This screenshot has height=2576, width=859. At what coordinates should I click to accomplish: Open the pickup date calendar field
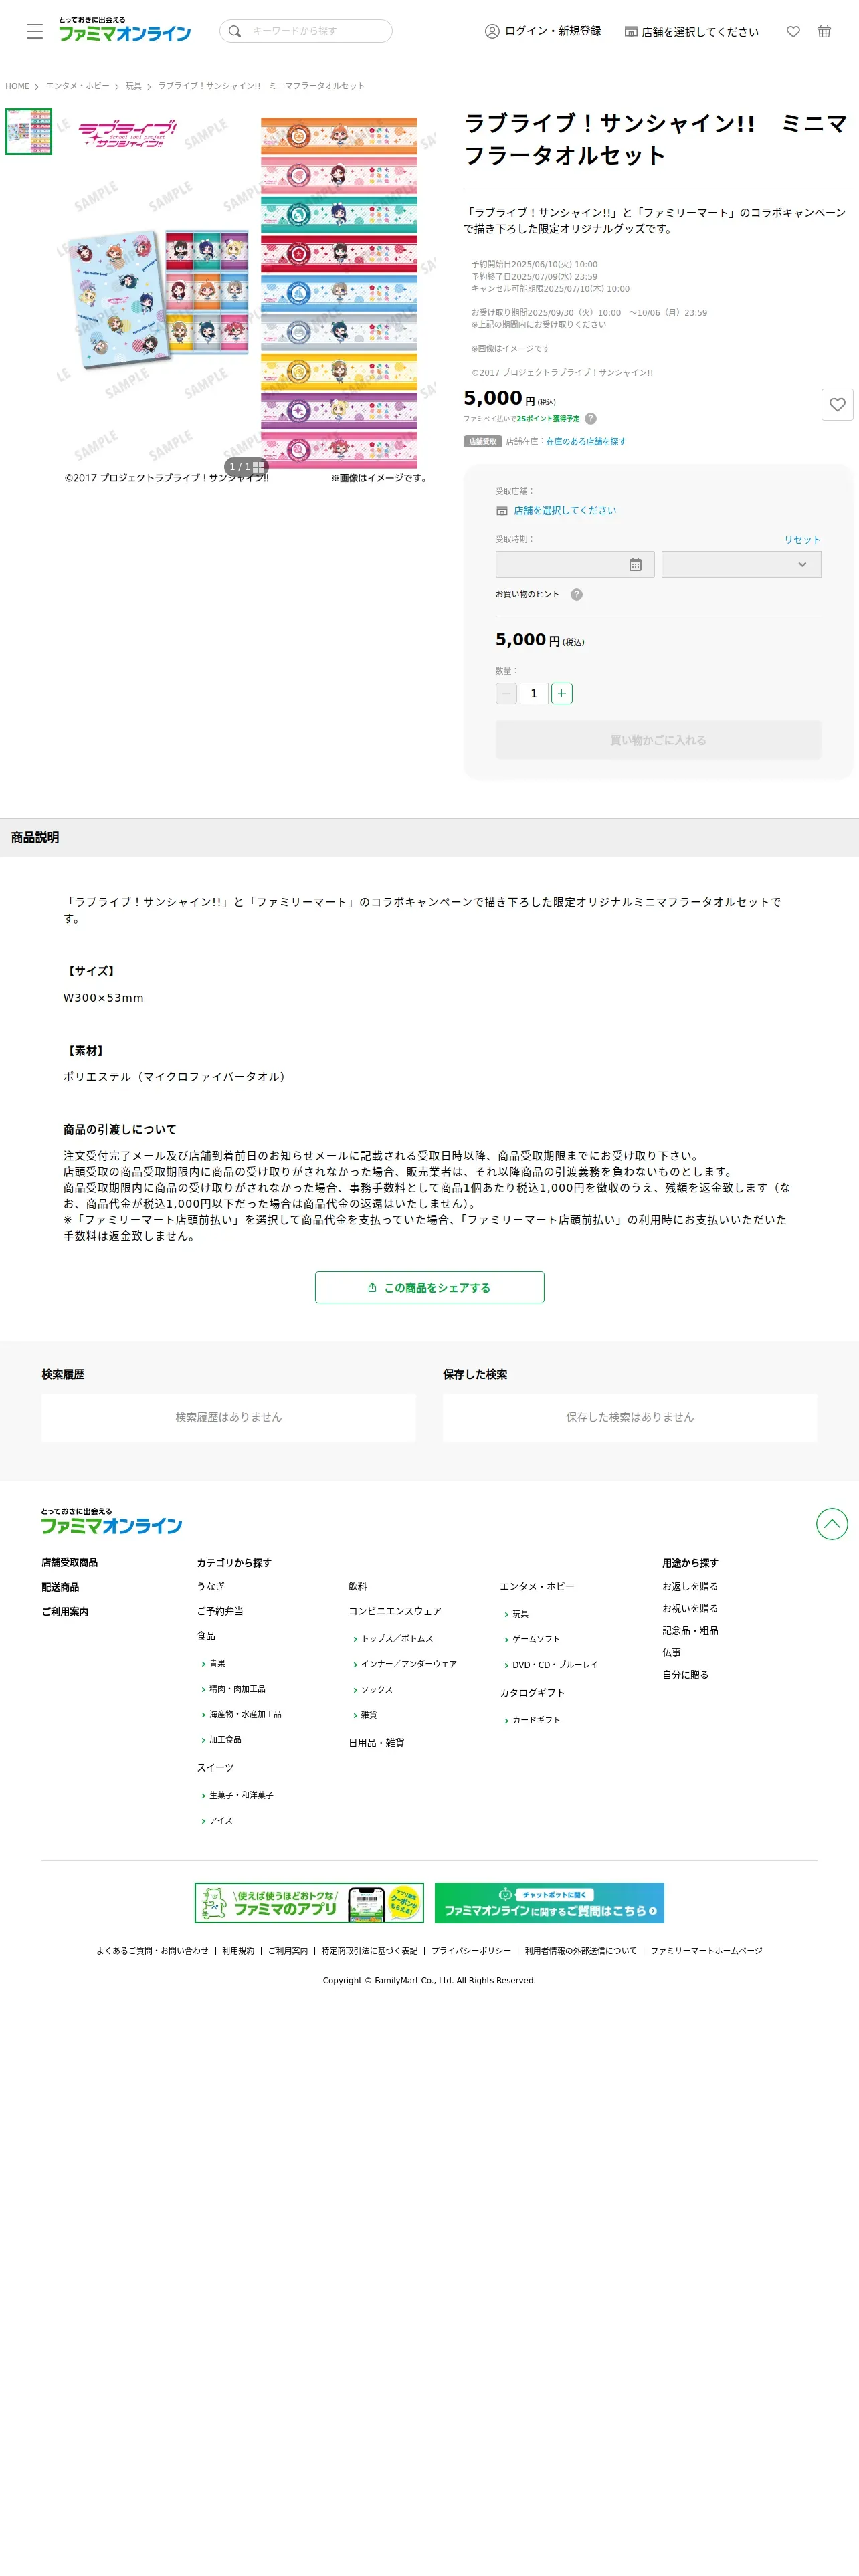pos(575,564)
